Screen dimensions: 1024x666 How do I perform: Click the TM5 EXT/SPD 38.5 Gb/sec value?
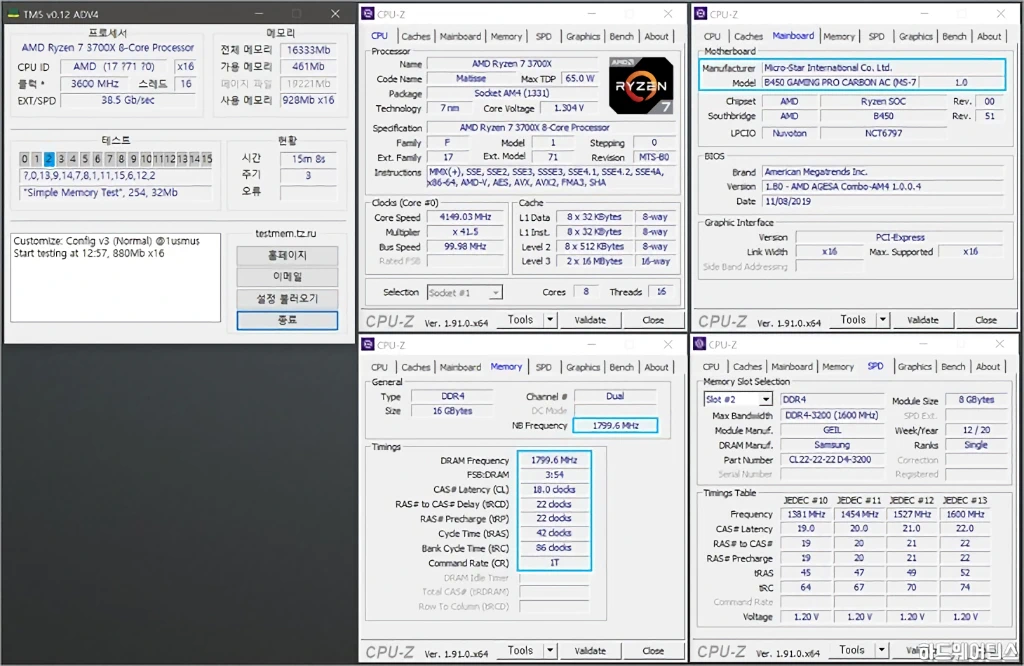click(128, 101)
